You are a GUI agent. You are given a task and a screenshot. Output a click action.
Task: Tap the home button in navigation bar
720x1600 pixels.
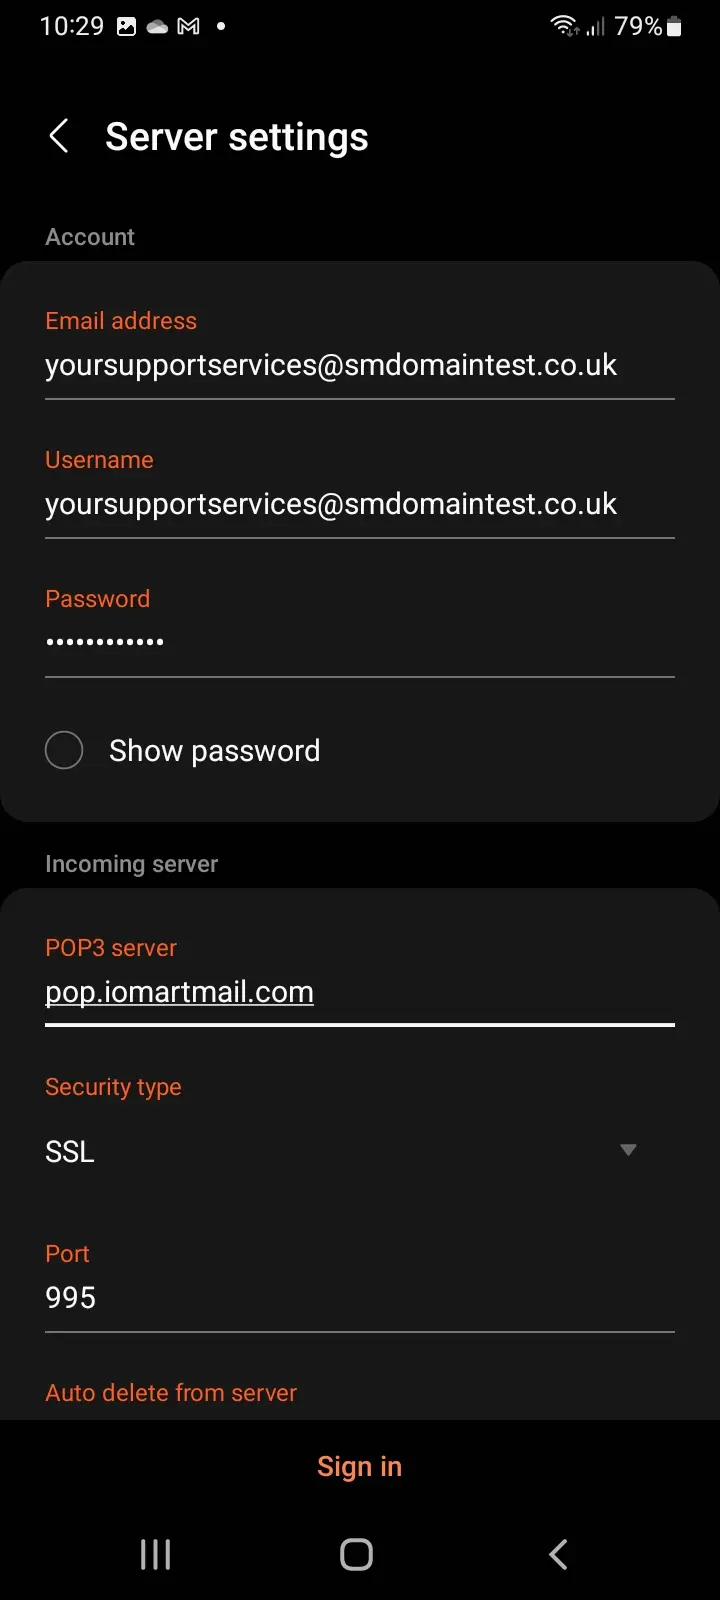point(357,1554)
